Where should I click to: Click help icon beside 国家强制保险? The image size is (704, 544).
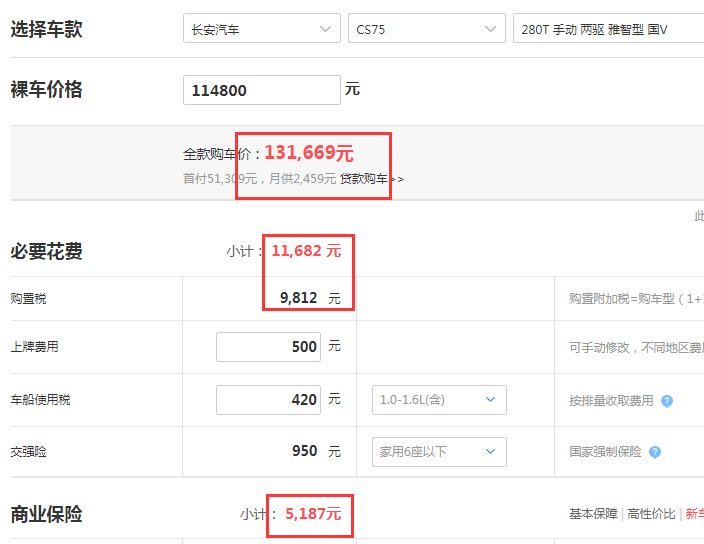[655, 452]
